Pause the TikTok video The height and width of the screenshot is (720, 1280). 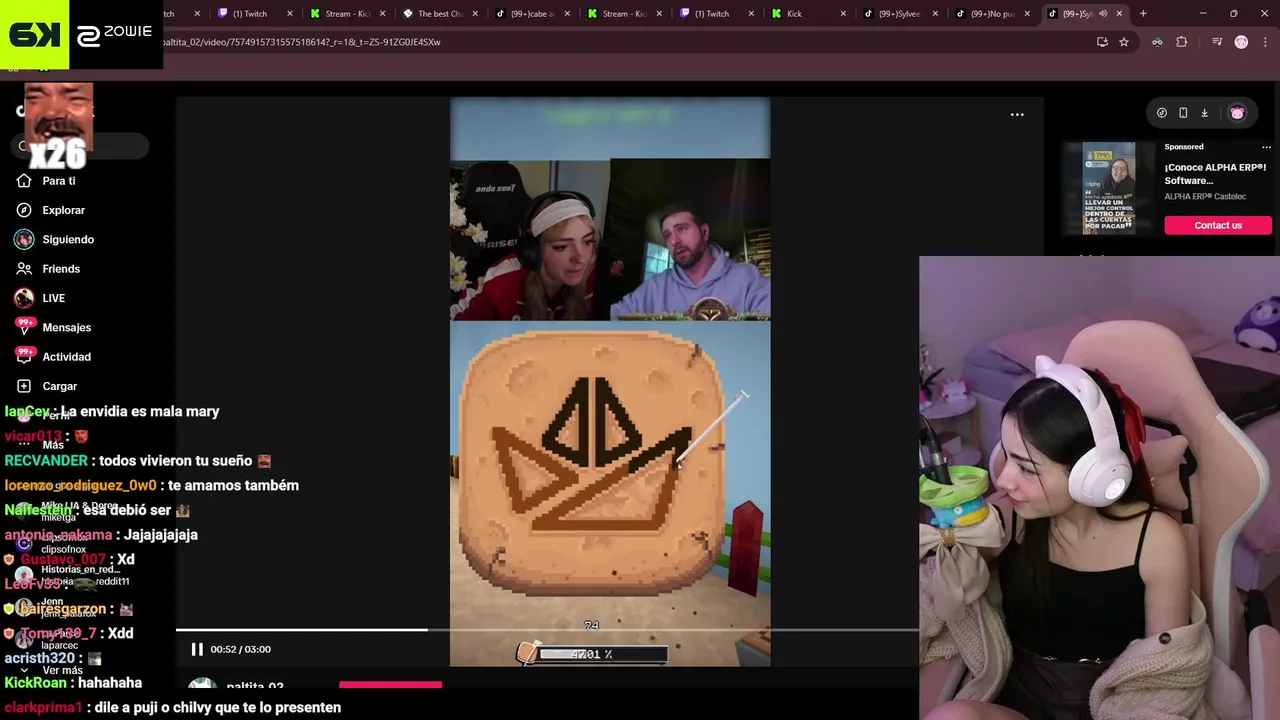[x=197, y=649]
